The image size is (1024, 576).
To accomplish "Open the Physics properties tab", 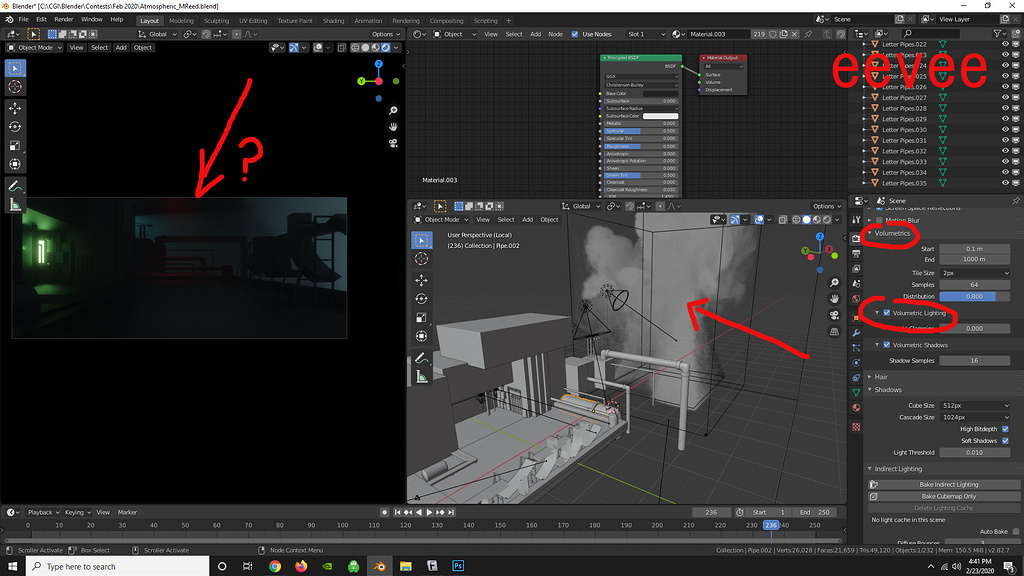I will point(856,362).
